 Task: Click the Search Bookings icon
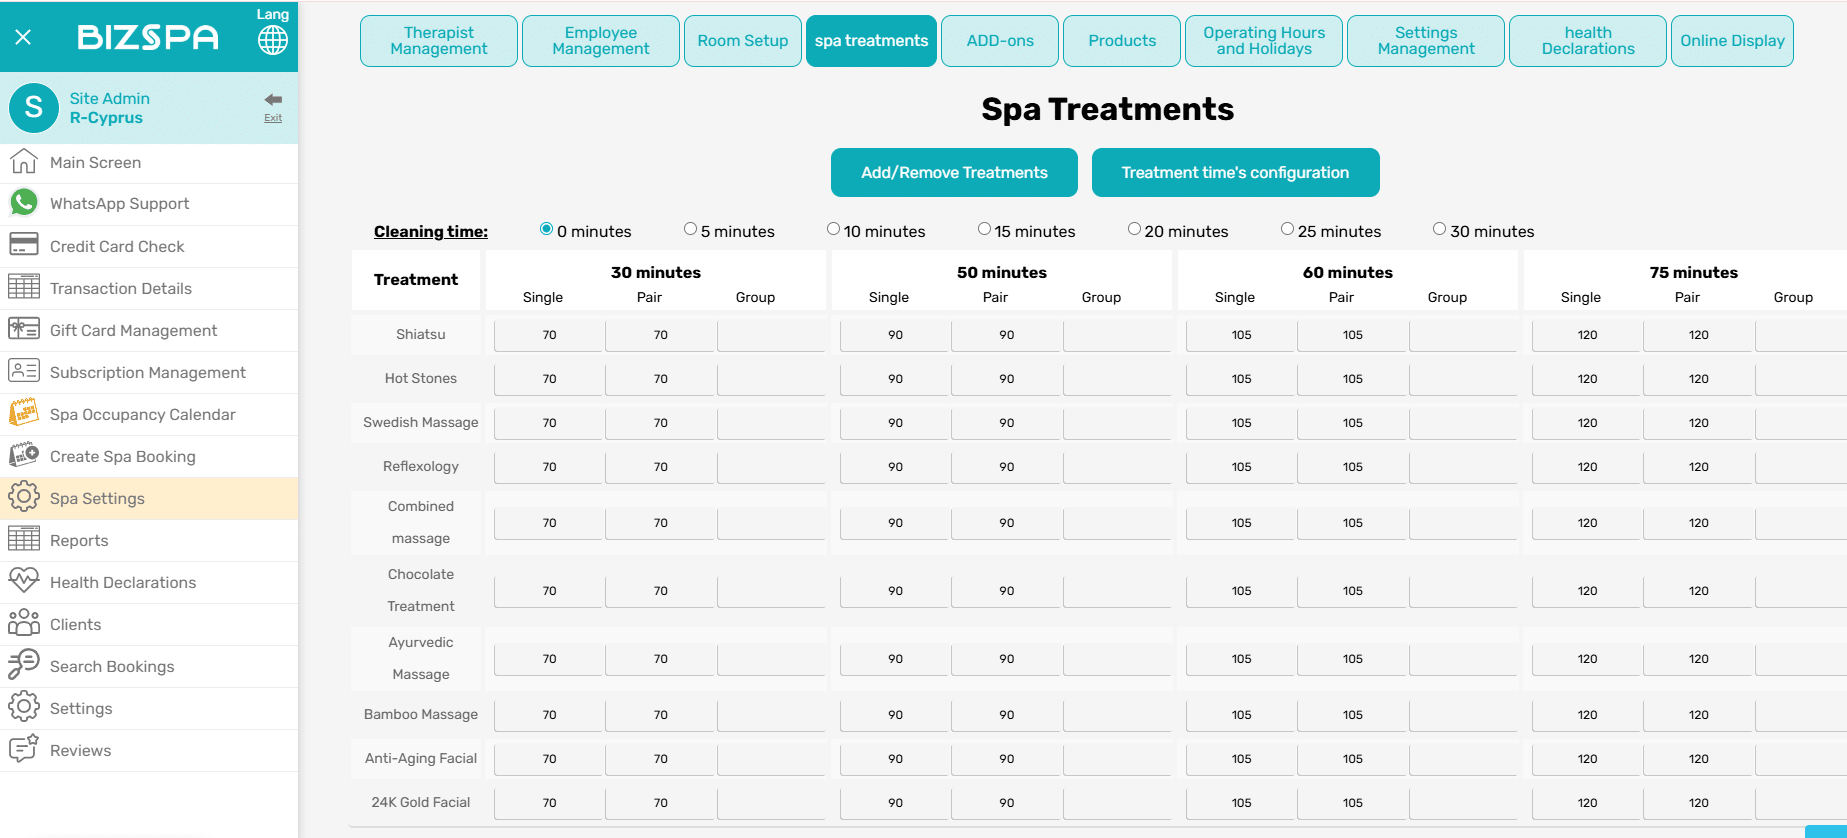pos(24,665)
